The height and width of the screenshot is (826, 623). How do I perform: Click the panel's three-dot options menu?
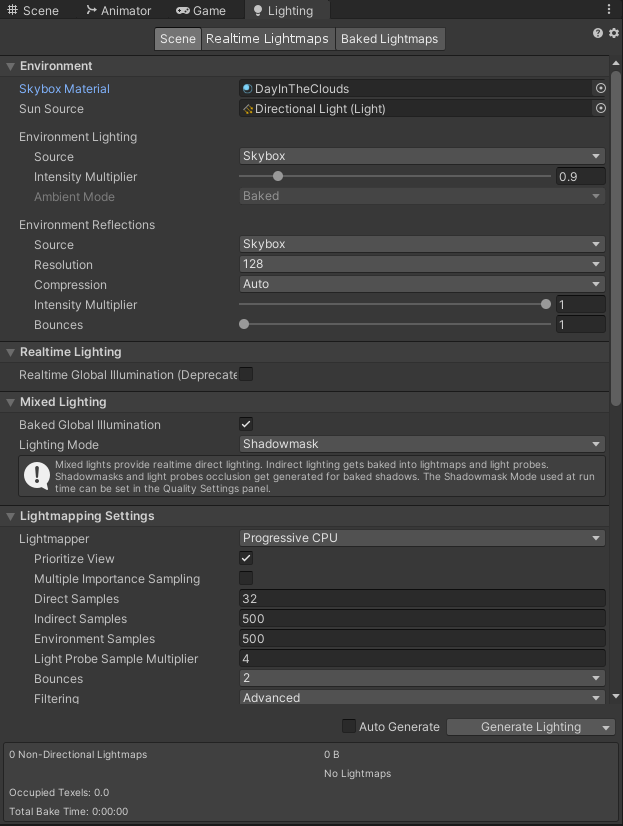pyautogui.click(x=610, y=9)
